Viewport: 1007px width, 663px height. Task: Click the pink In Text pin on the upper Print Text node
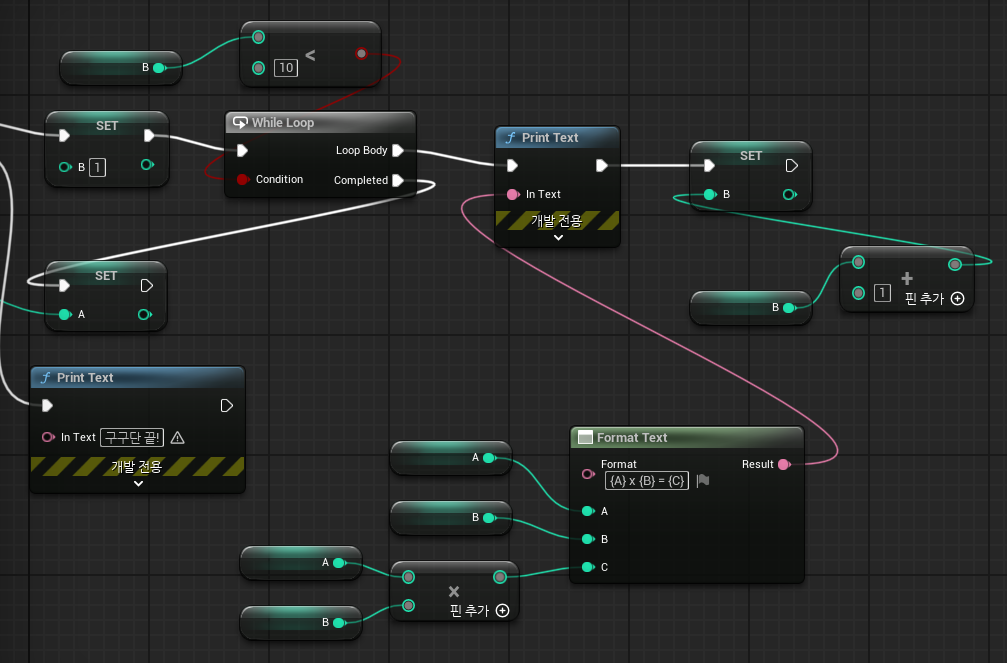point(513,194)
